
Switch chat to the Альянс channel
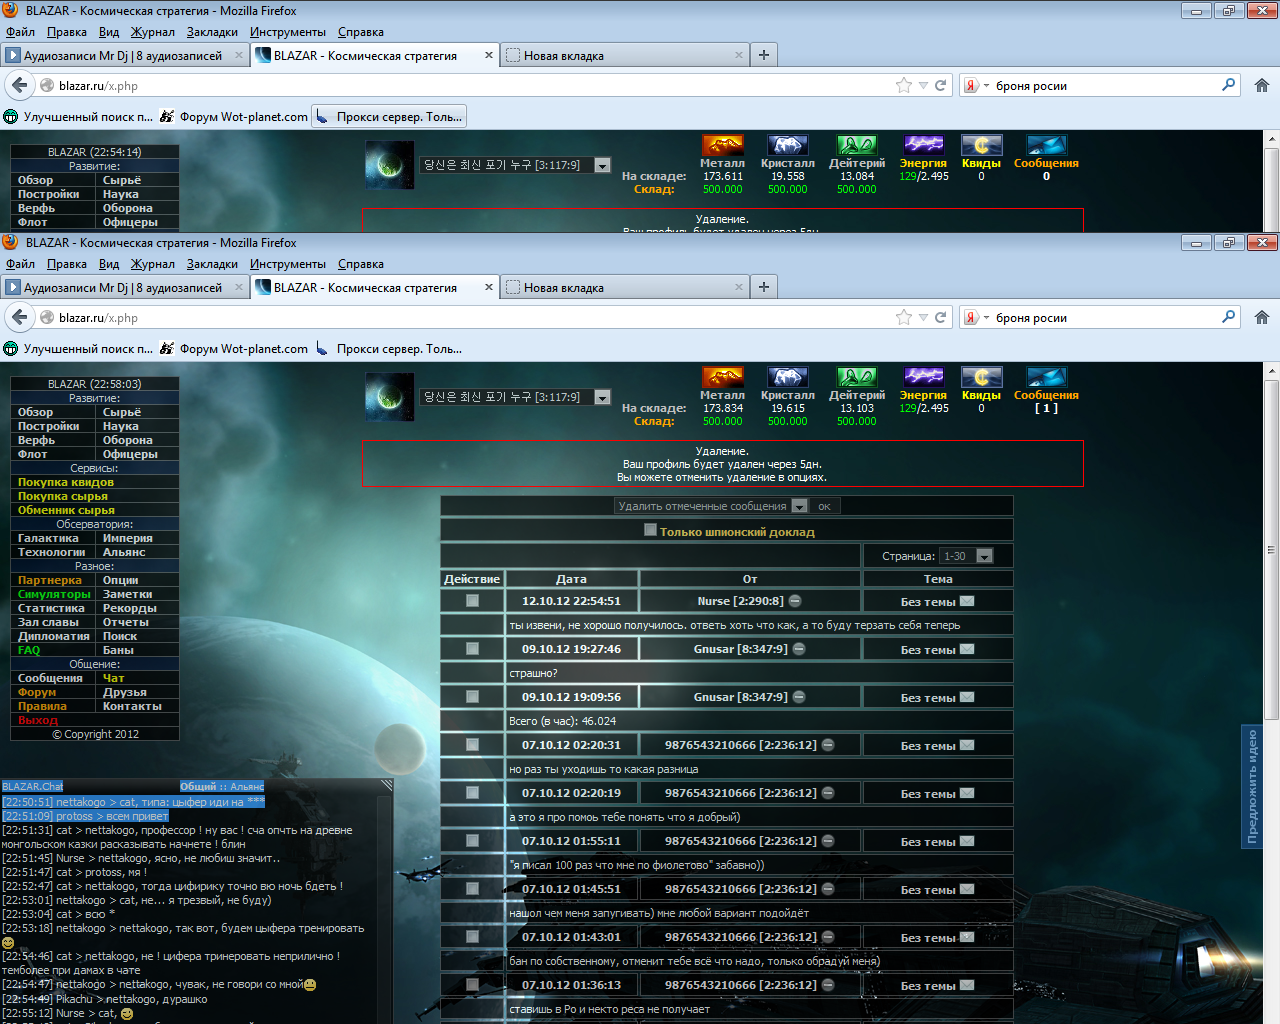247,786
